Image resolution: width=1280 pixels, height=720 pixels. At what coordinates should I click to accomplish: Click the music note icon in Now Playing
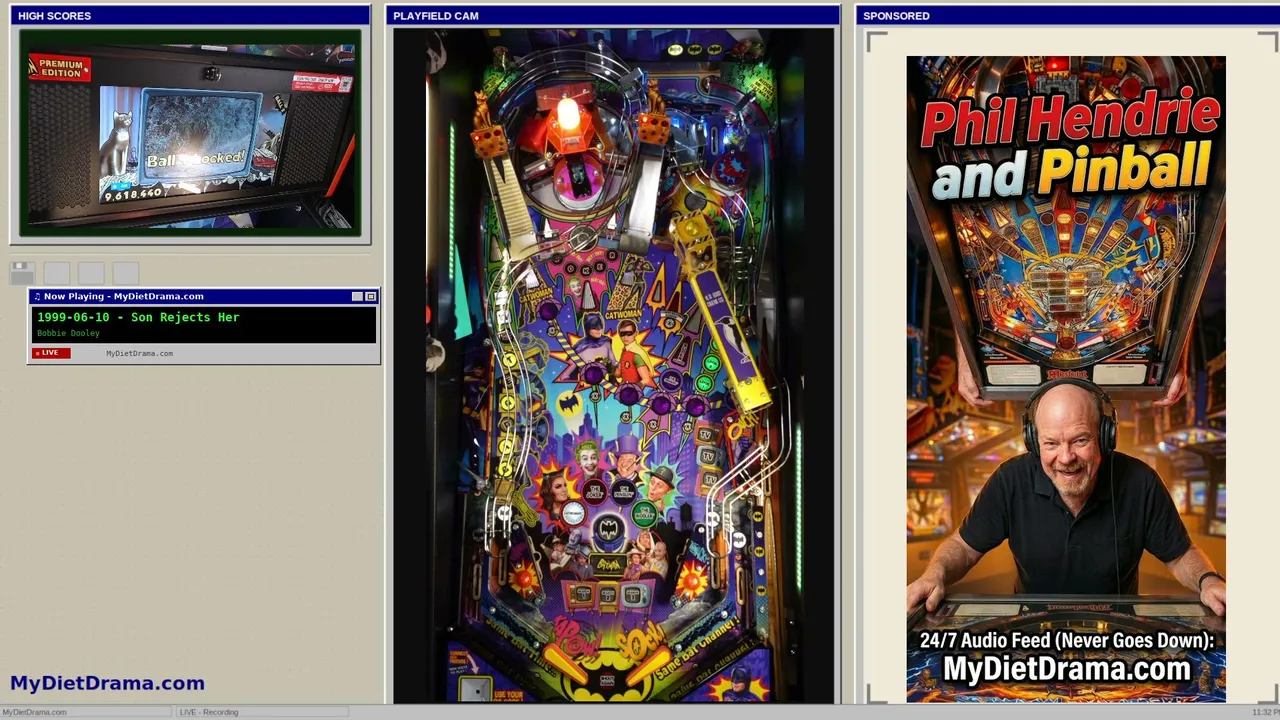click(x=37, y=297)
